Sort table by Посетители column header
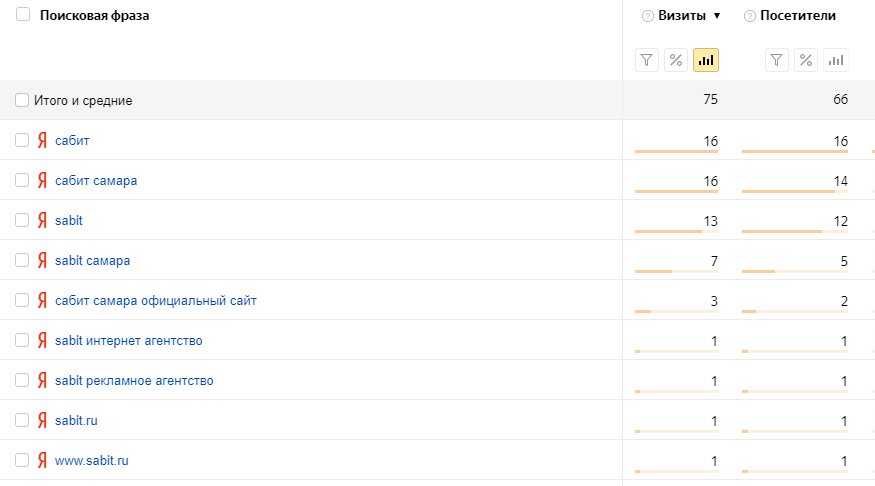Screen dimensions: 875x486 point(797,16)
